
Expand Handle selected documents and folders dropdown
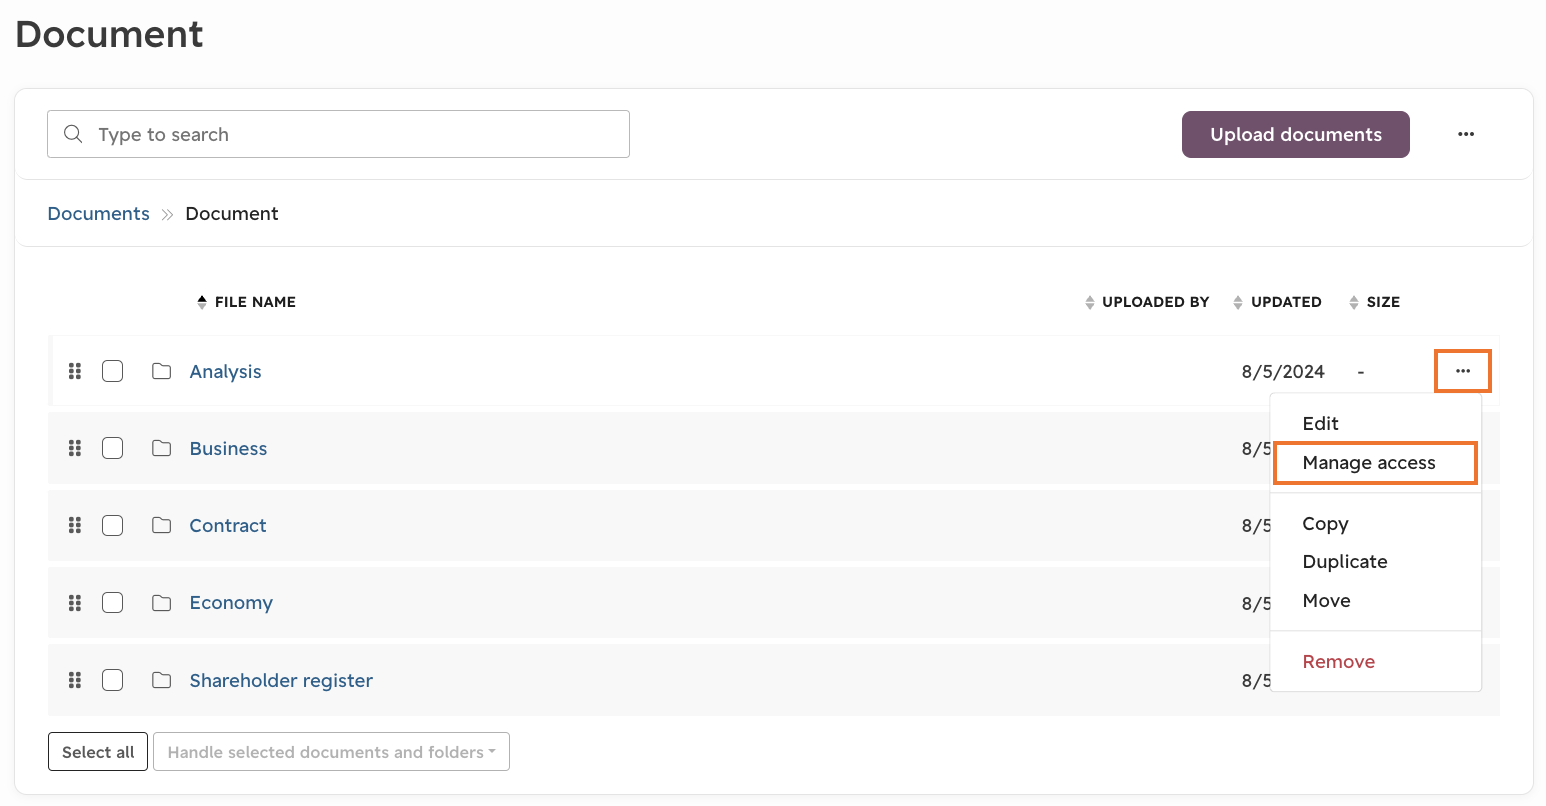click(x=331, y=752)
